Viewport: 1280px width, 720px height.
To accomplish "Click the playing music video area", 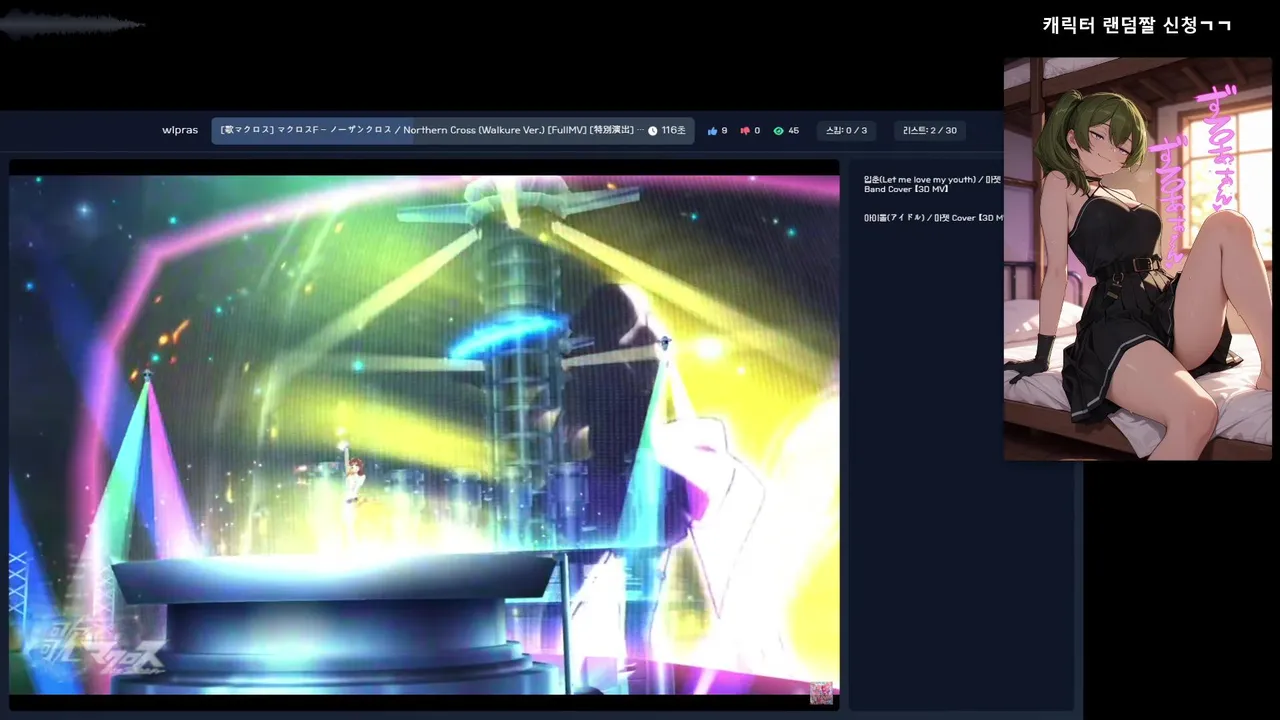I will point(424,435).
